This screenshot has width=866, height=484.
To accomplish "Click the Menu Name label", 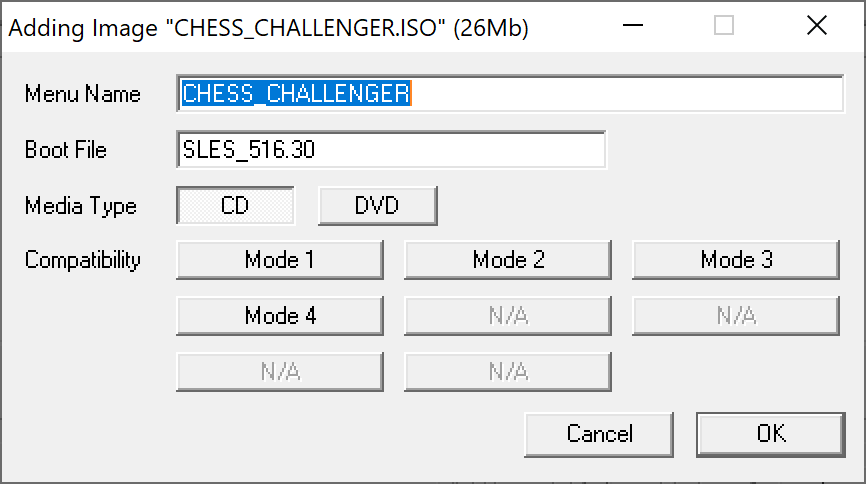I will point(83,94).
